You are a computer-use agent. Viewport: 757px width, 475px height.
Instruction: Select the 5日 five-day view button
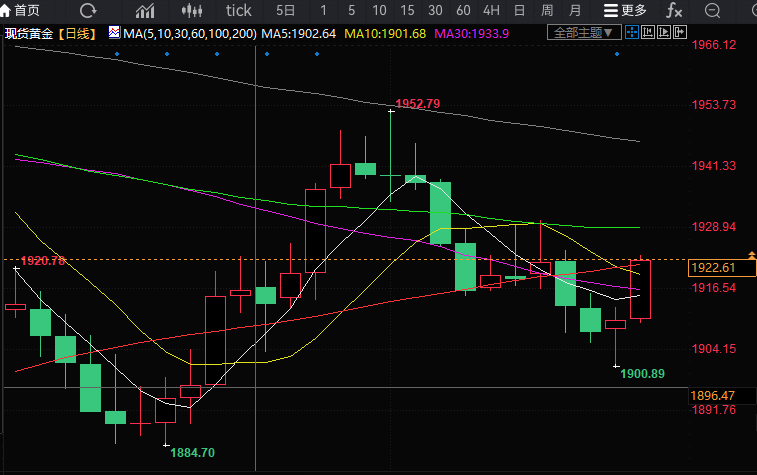coord(286,11)
